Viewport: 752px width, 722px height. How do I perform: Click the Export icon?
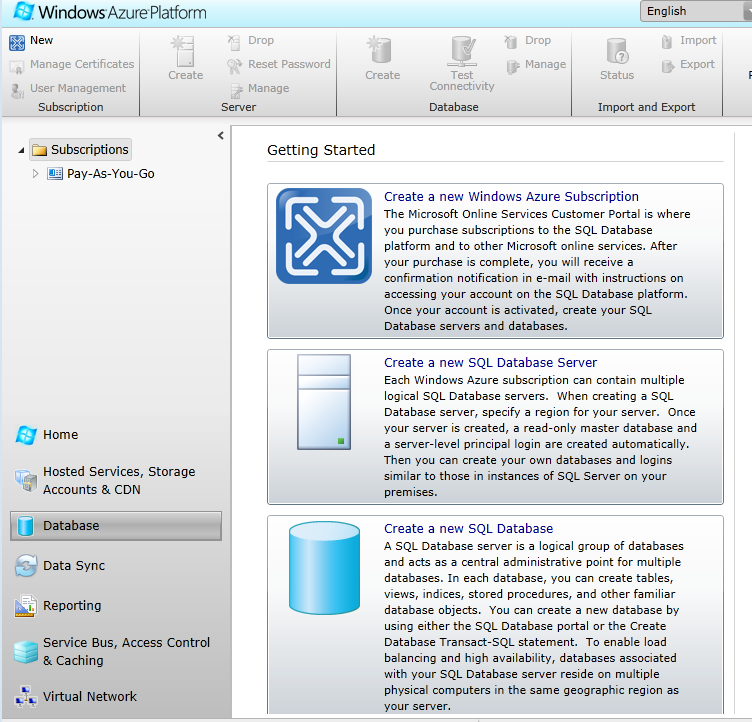point(668,66)
